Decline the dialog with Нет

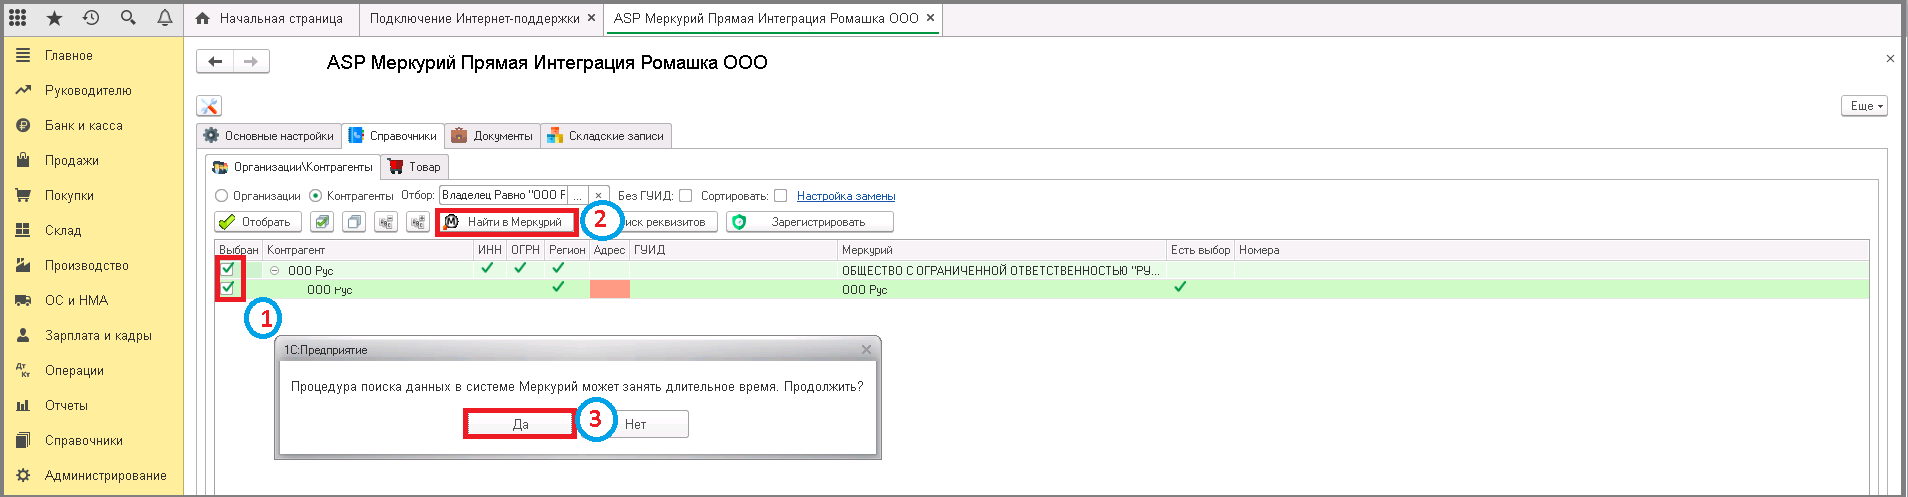pos(636,424)
